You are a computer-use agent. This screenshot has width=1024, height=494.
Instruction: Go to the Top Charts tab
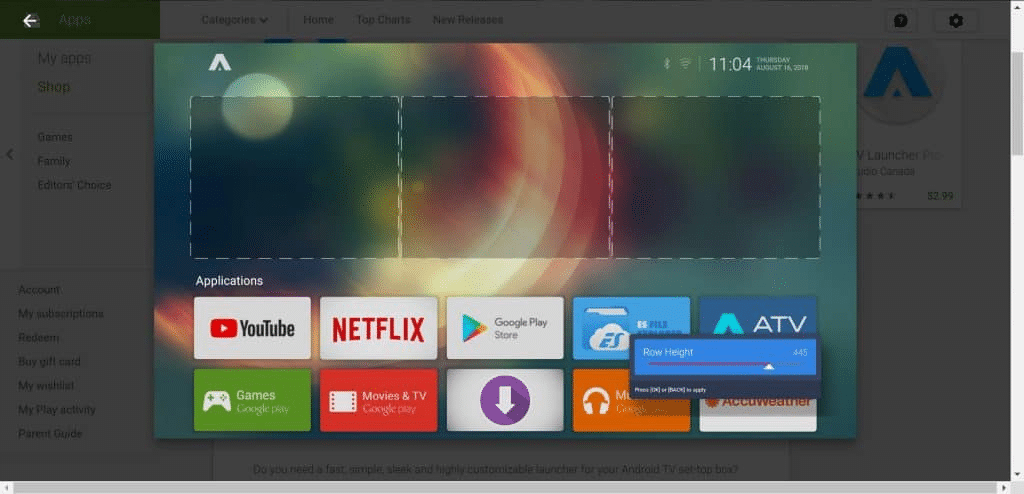pos(383,20)
